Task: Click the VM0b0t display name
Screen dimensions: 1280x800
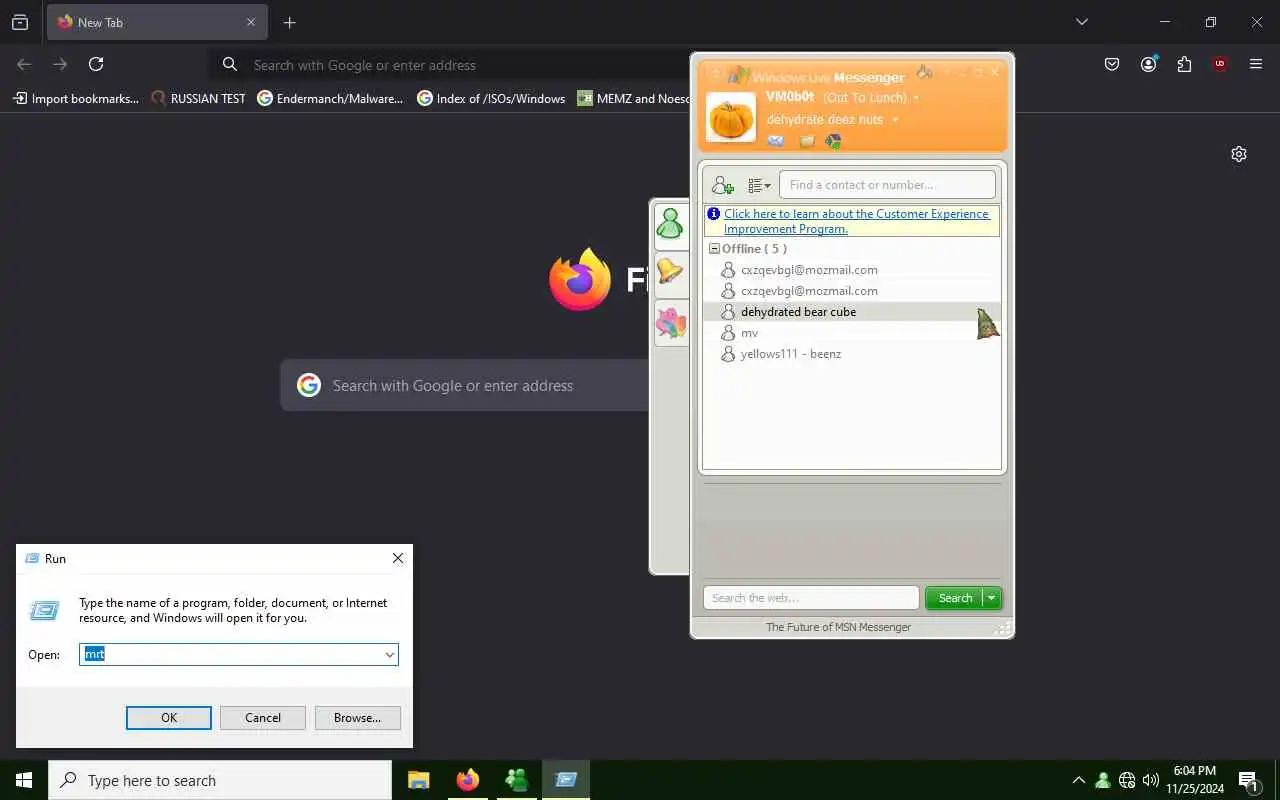Action: (790, 97)
